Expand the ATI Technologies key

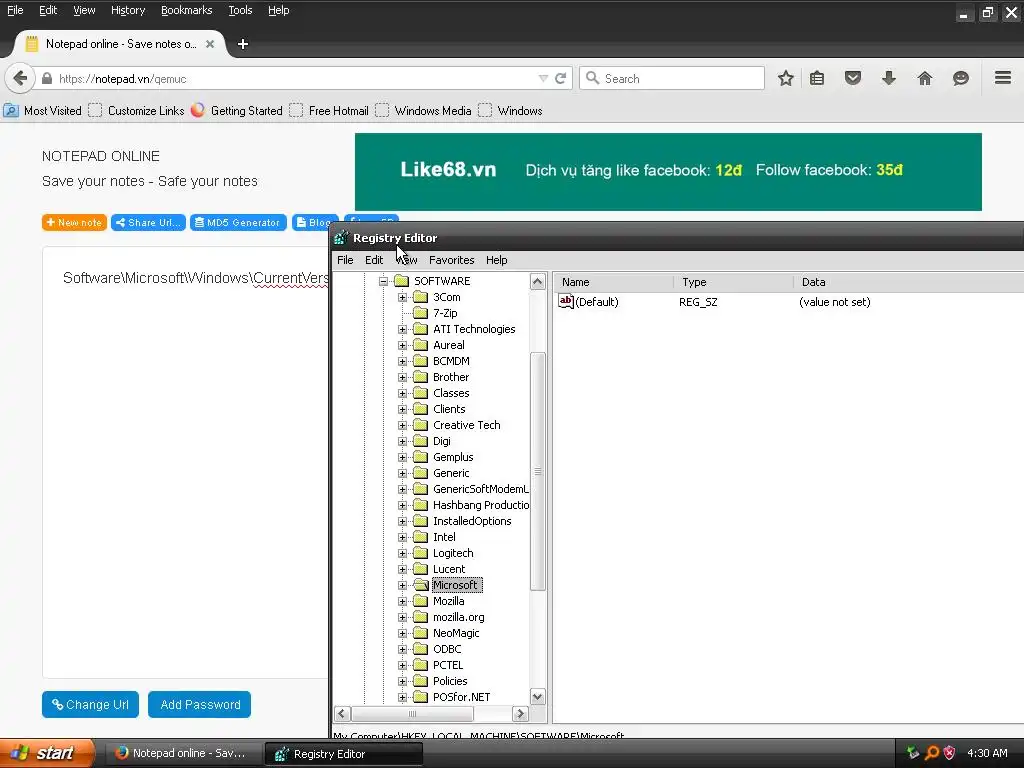[402, 329]
